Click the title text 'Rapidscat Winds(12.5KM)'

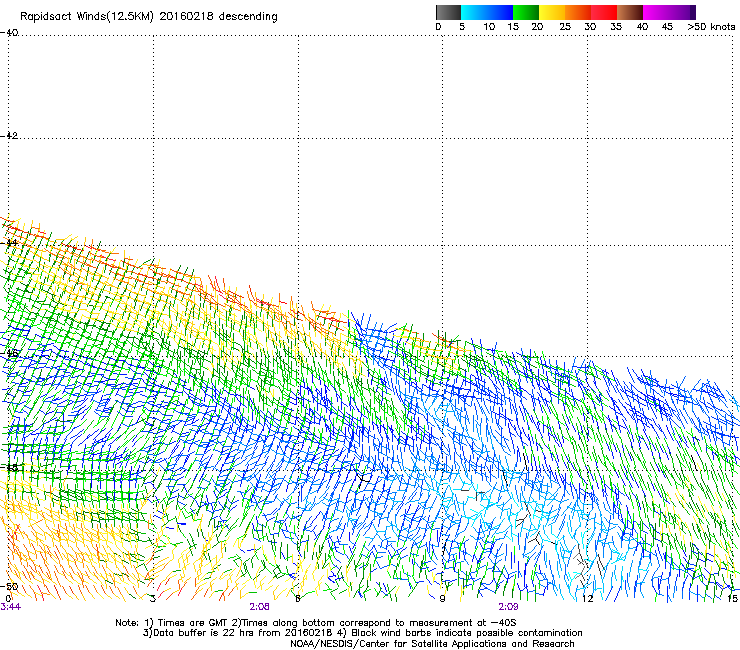(x=87, y=17)
